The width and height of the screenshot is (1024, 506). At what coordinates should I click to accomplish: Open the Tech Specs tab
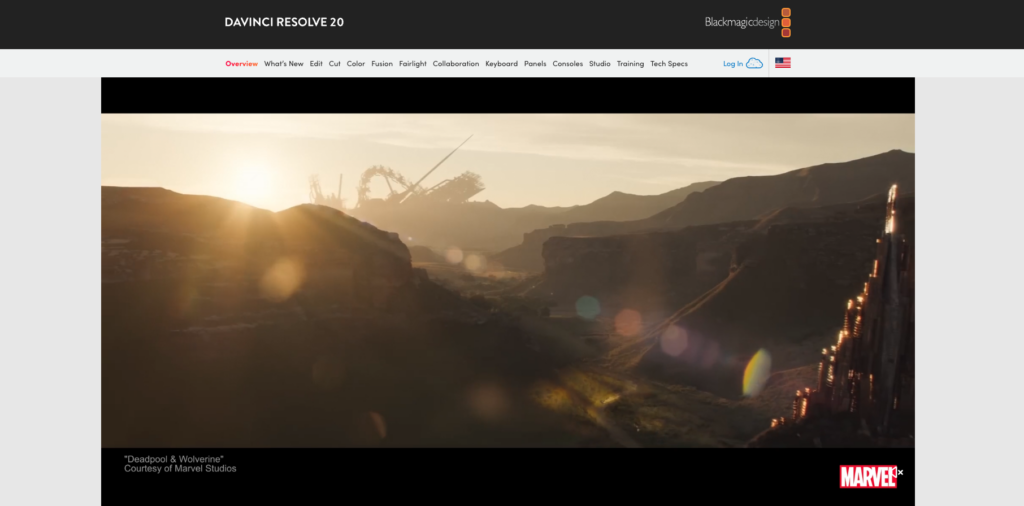(x=669, y=64)
